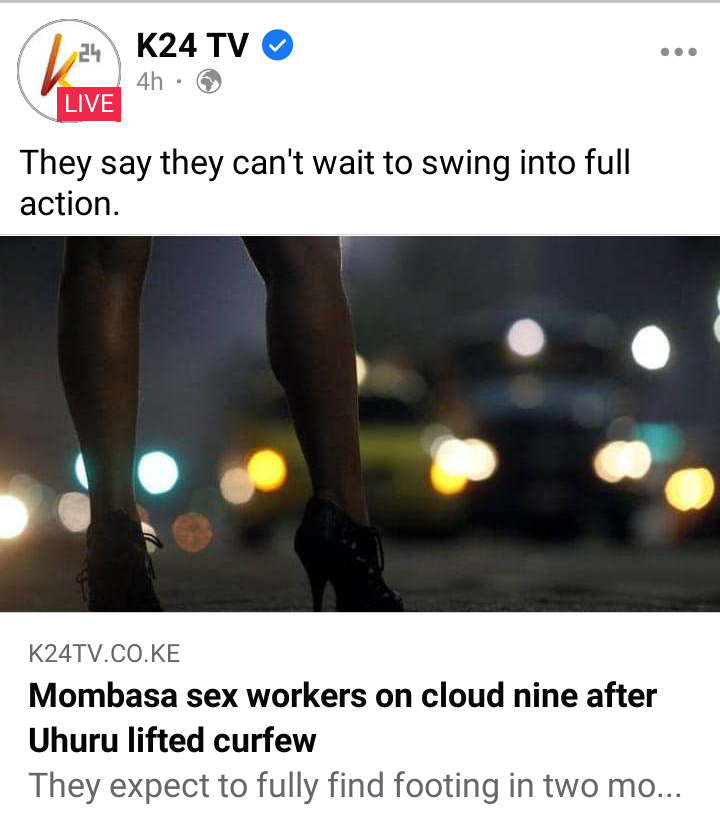Click the 4h post timestamp
The height and width of the screenshot is (817, 720).
150,82
